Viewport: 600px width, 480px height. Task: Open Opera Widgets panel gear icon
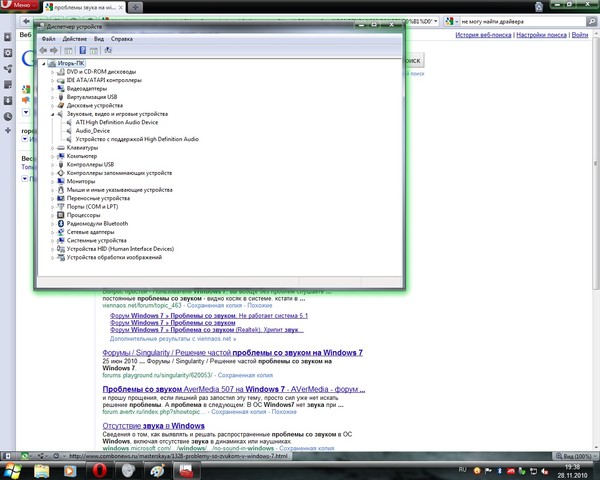point(8,53)
